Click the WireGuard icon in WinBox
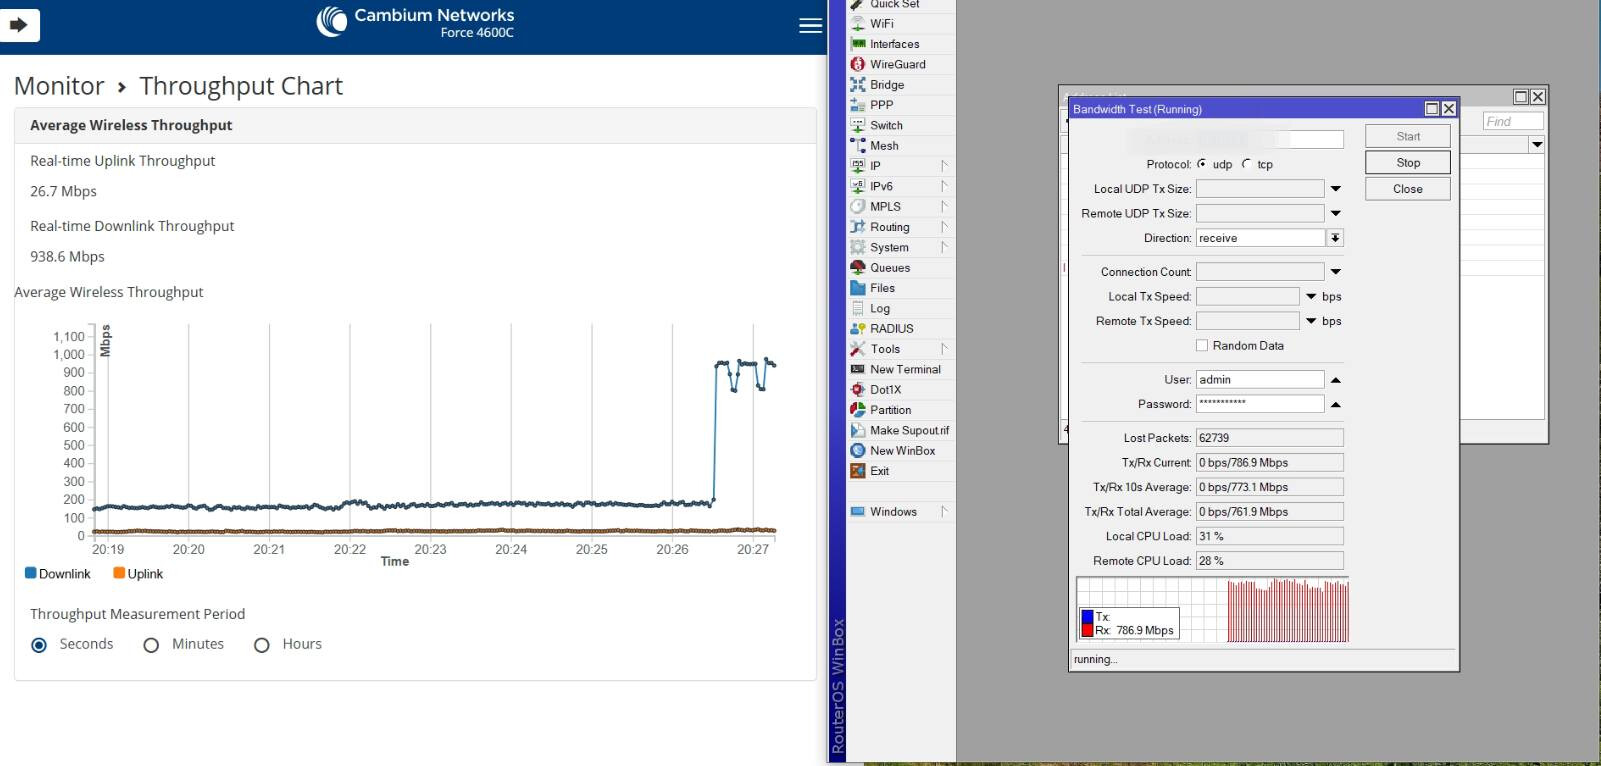Viewport: 1601px width, 766px height. [x=858, y=64]
